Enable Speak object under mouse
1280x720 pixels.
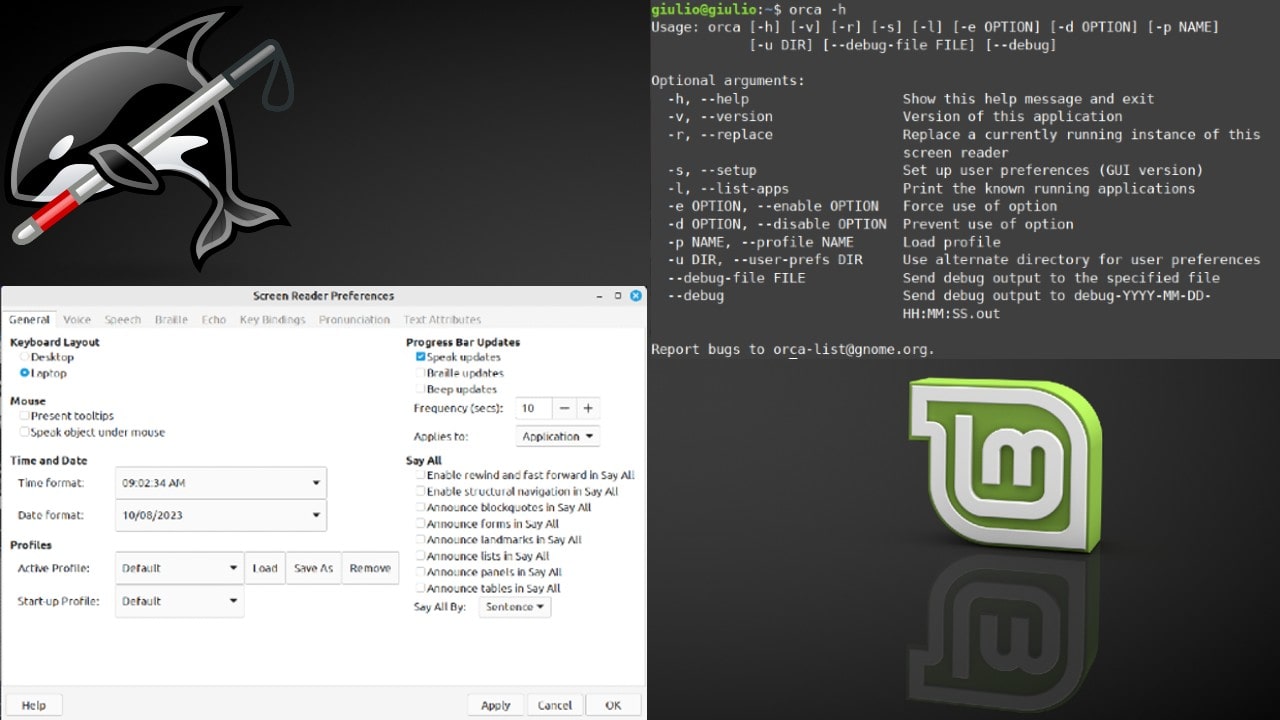coord(92,433)
